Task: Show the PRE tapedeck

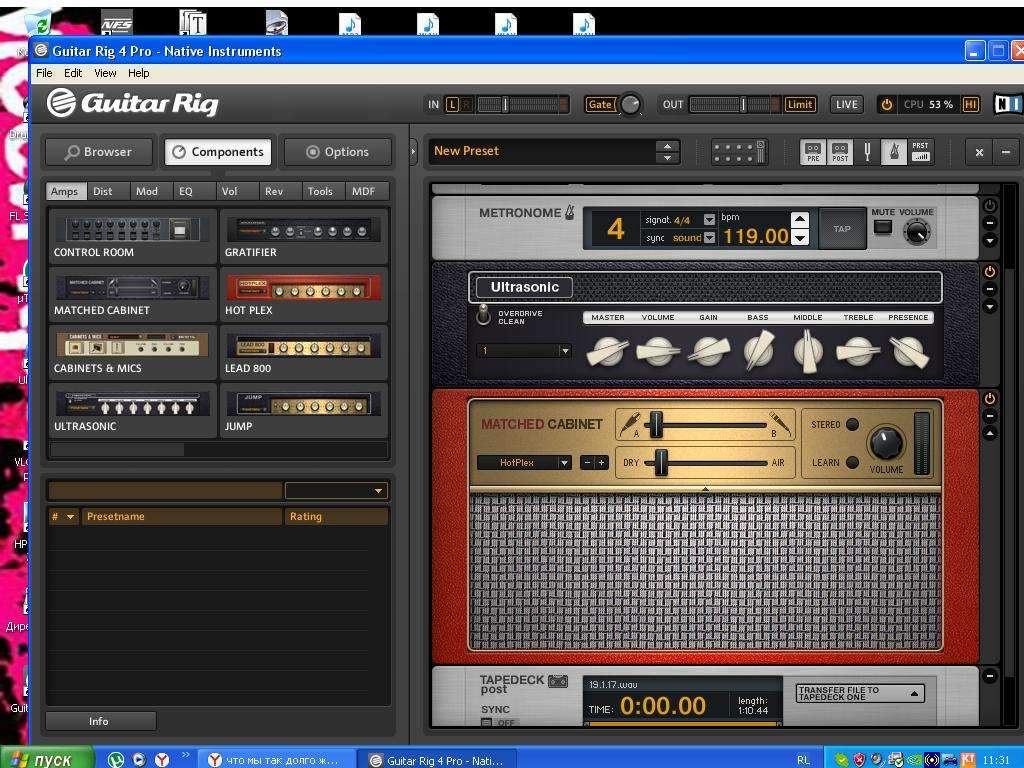Action: 813,152
